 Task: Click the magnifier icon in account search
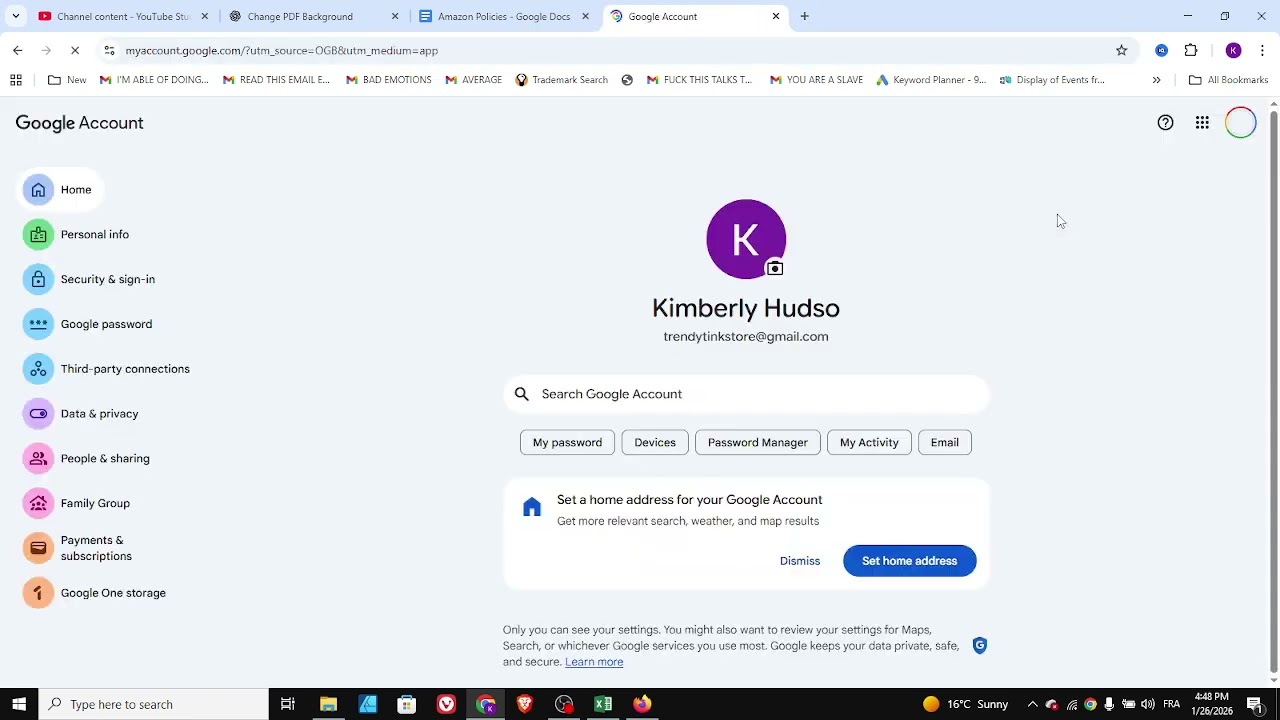point(521,394)
